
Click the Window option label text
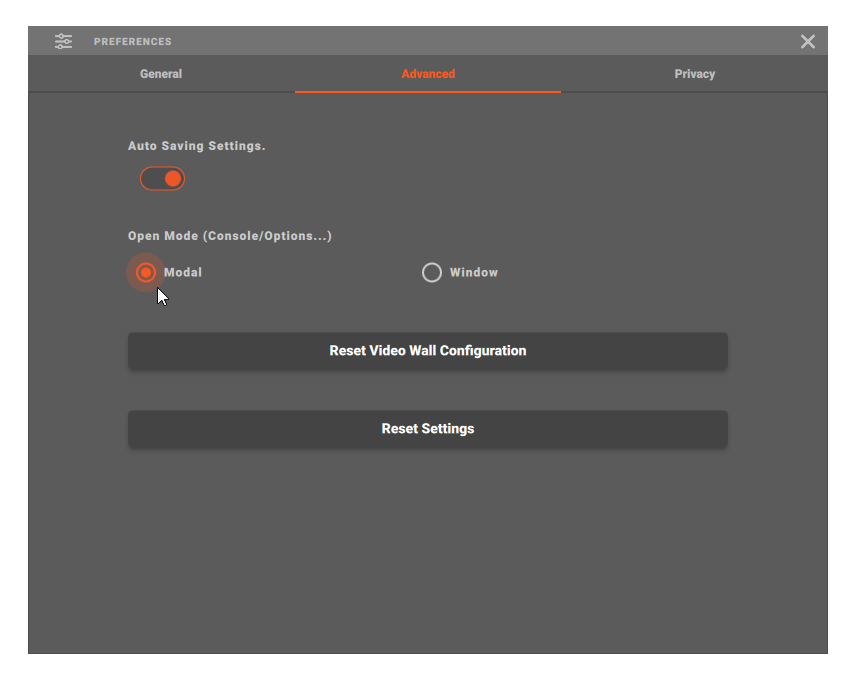pos(474,272)
